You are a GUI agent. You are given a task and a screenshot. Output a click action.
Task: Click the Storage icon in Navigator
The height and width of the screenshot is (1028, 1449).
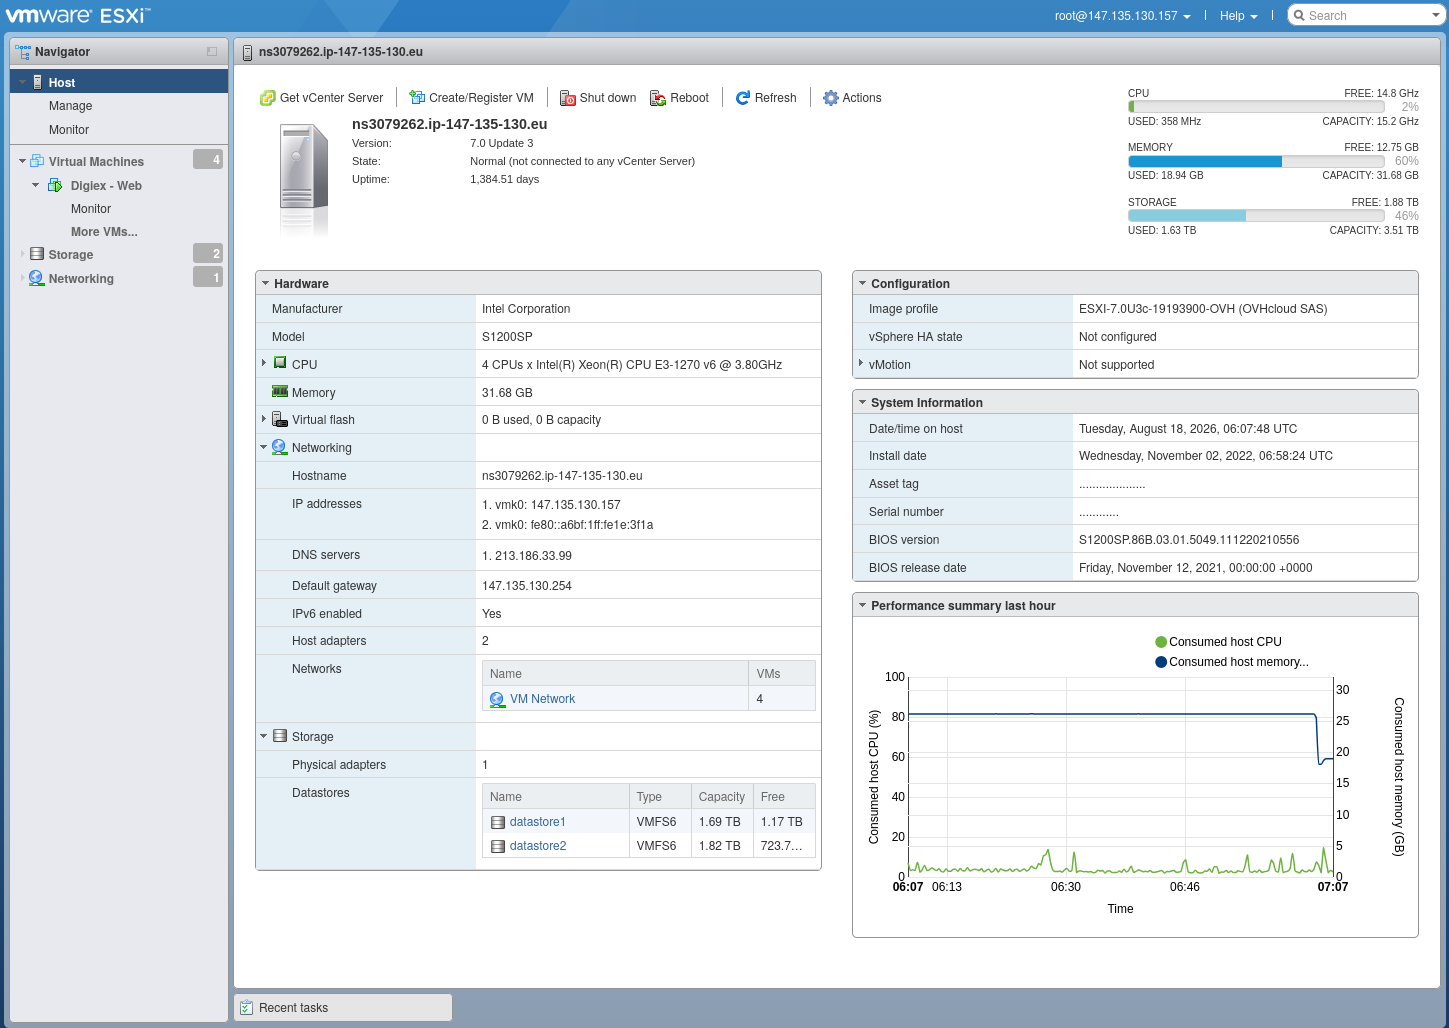37,254
